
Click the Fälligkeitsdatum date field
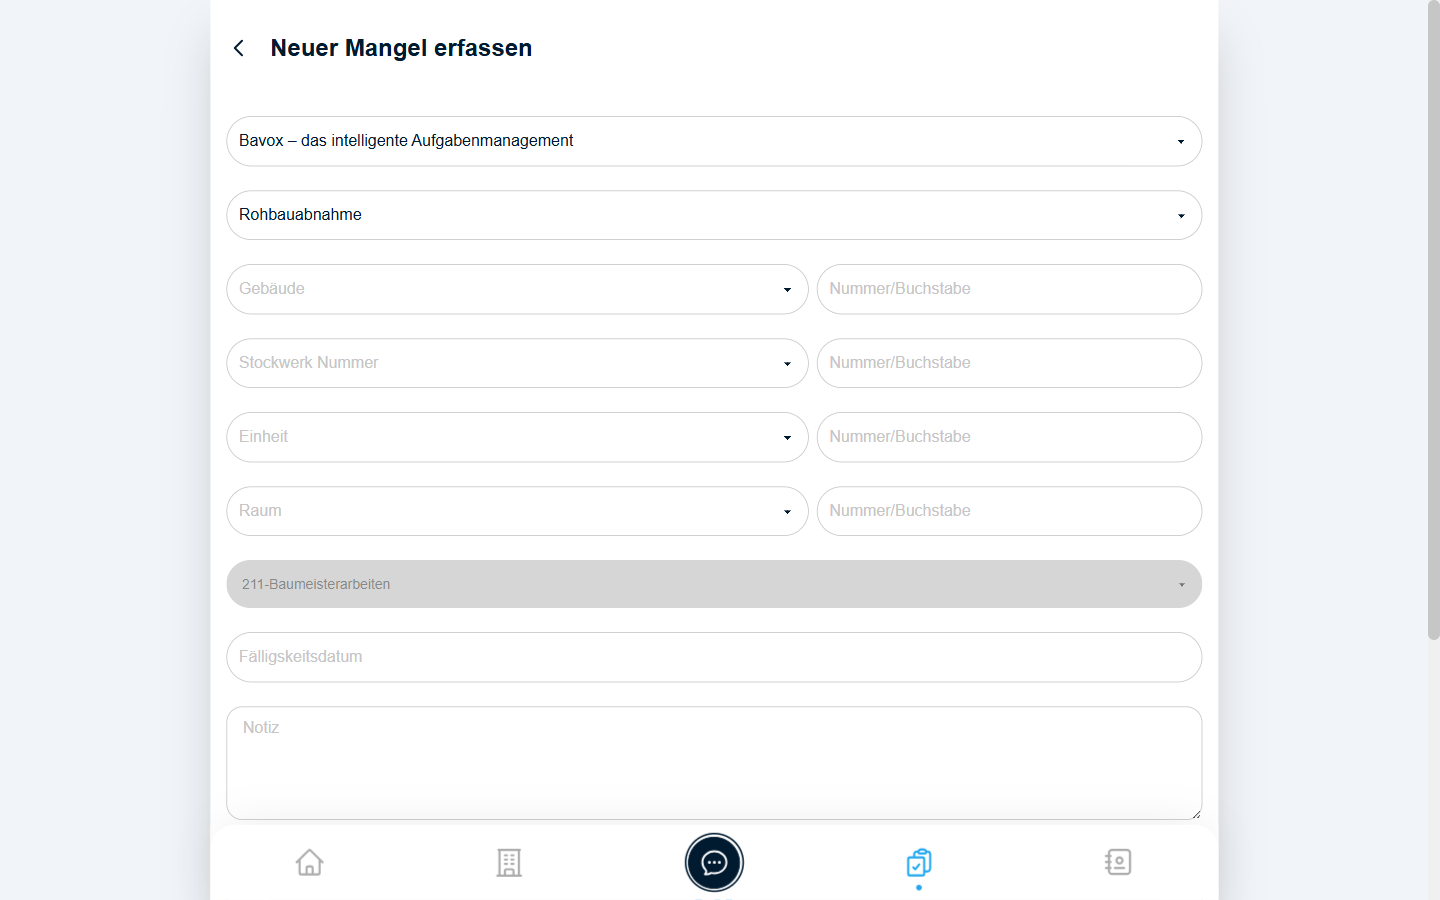click(714, 657)
